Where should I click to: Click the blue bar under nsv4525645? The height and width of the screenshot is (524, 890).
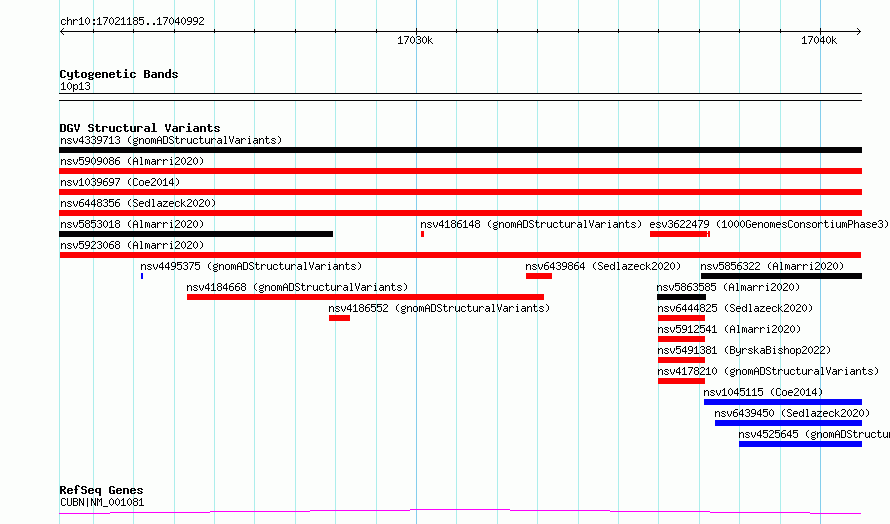800,444
